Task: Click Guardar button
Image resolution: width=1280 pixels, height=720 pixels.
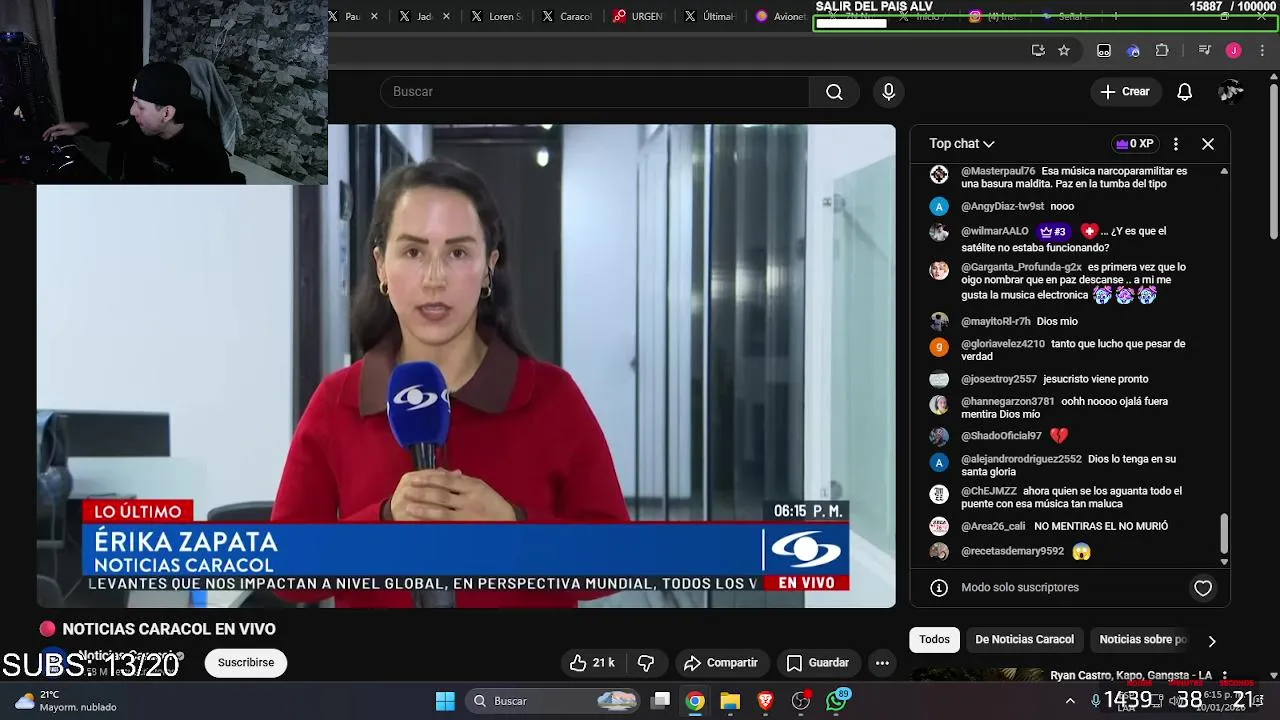Action: [818, 663]
